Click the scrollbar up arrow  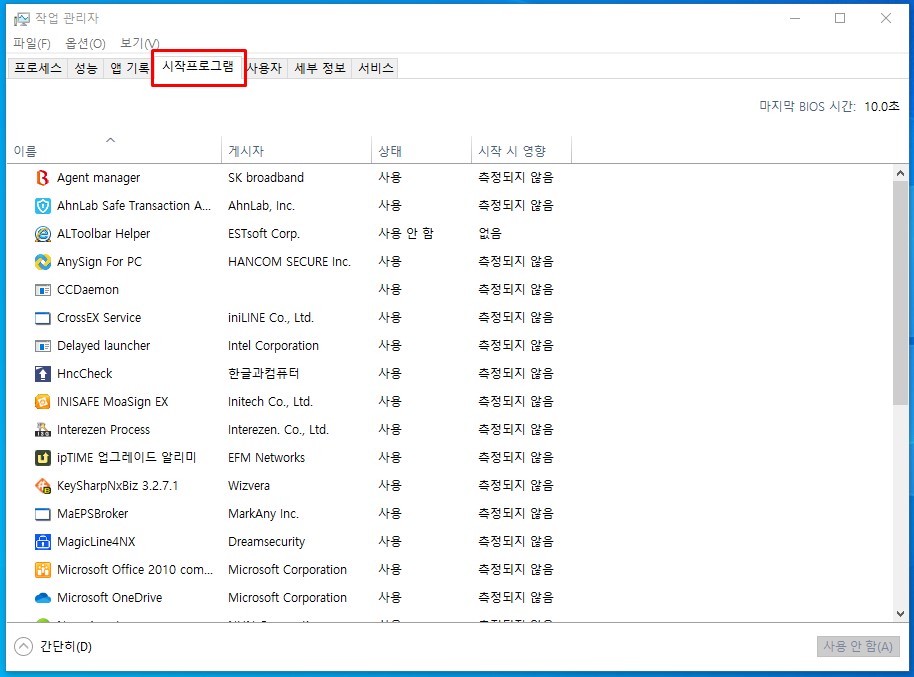(x=900, y=173)
